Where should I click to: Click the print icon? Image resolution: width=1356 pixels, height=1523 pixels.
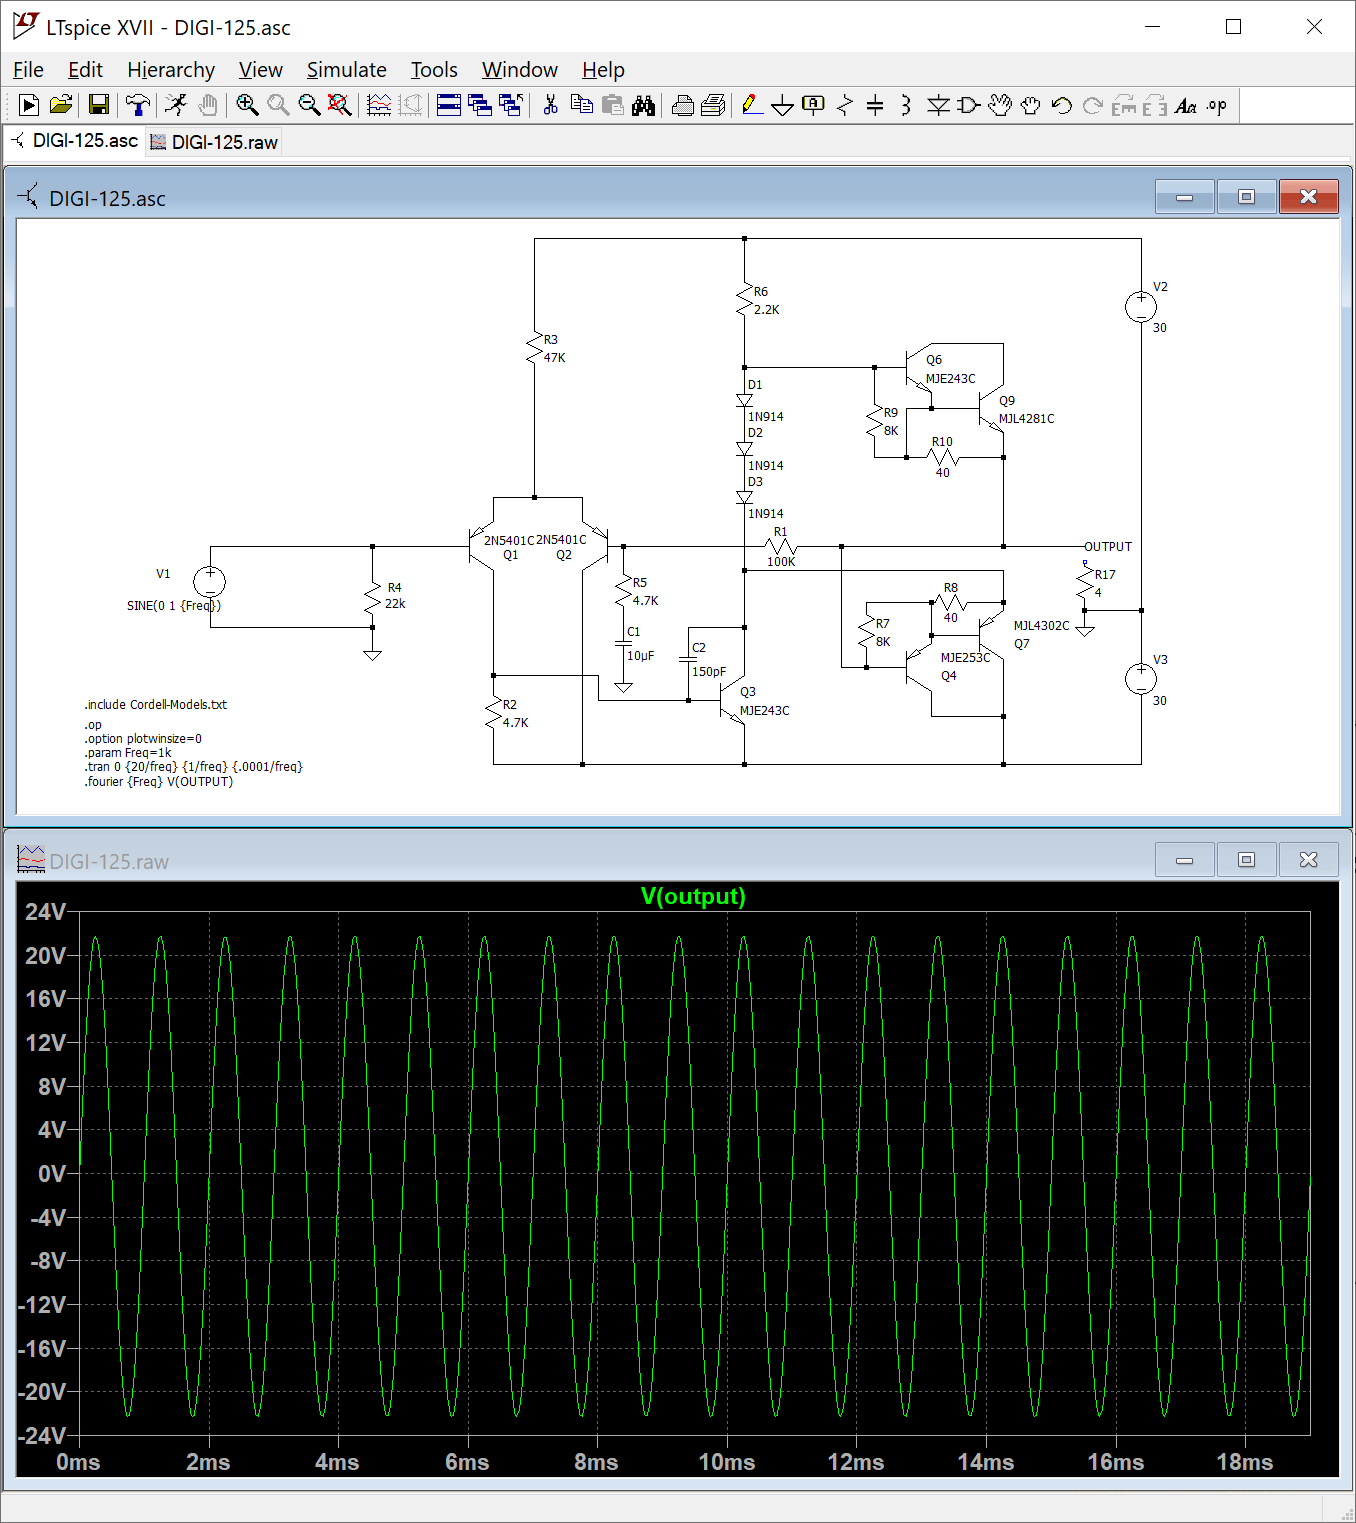point(683,105)
